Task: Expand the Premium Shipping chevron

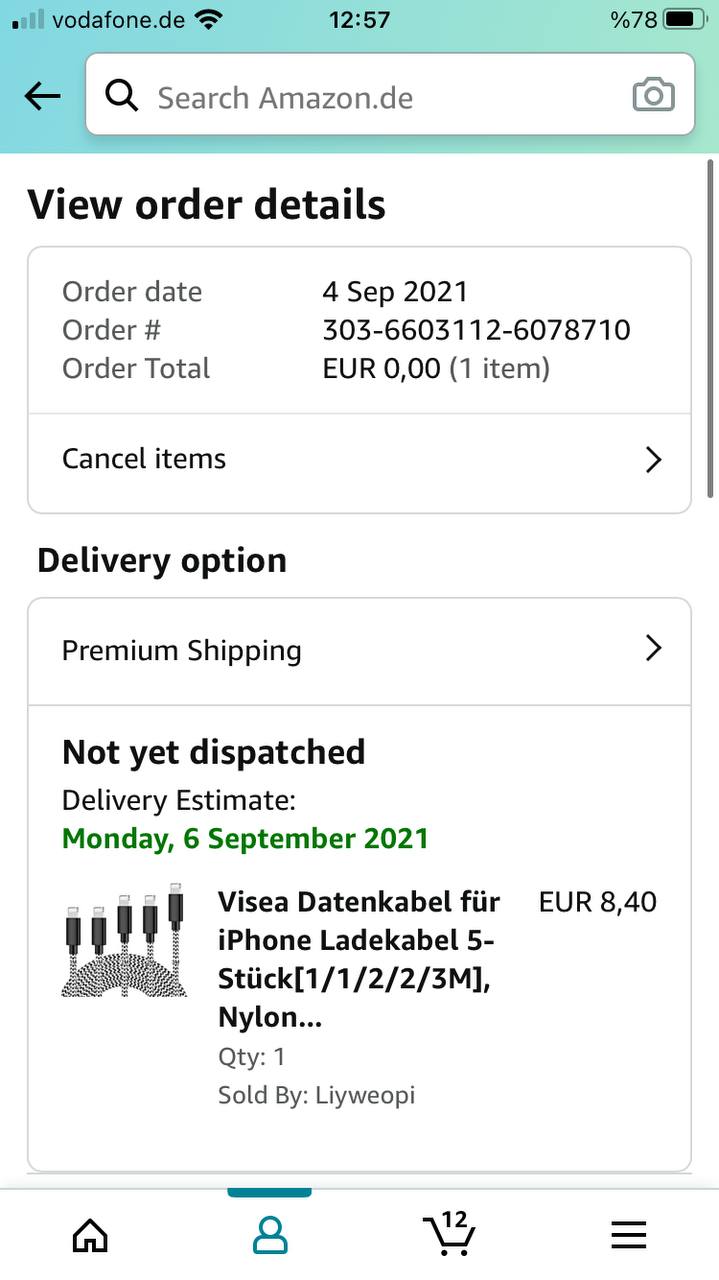Action: [653, 649]
